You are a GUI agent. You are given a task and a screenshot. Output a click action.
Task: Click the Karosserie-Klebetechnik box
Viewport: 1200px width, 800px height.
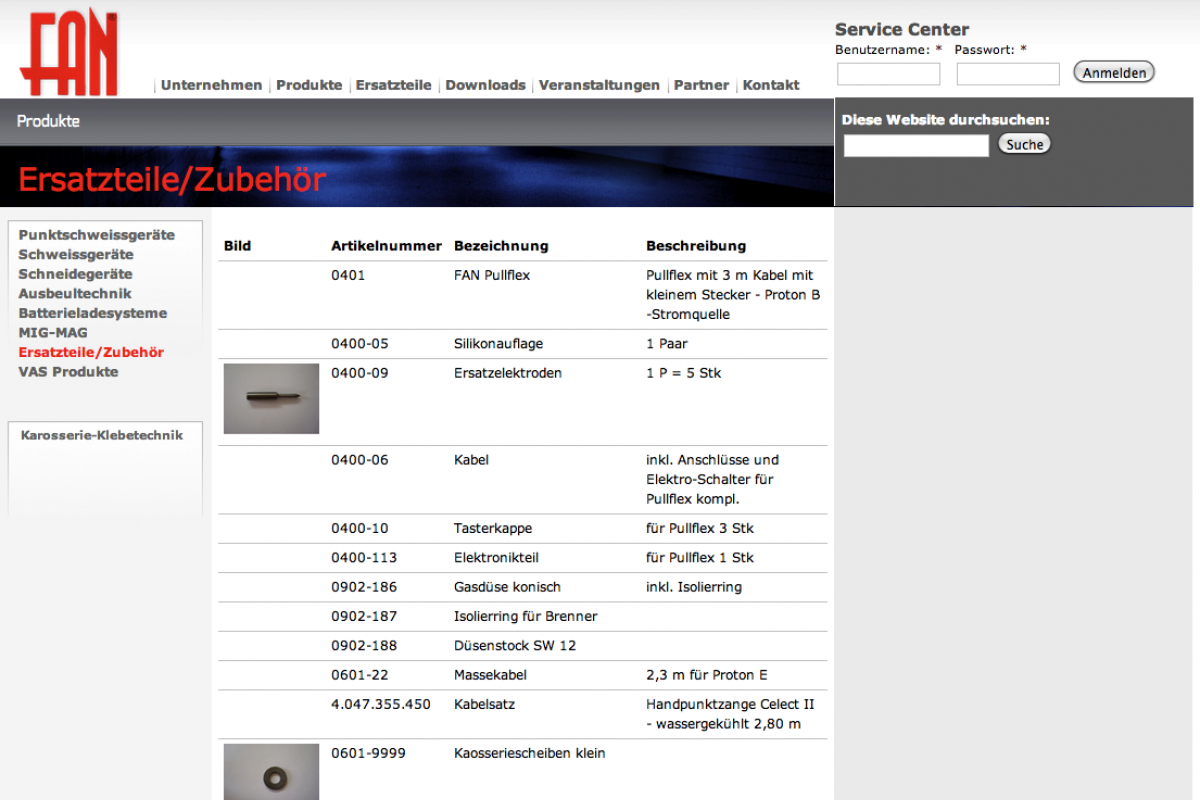pos(102,435)
